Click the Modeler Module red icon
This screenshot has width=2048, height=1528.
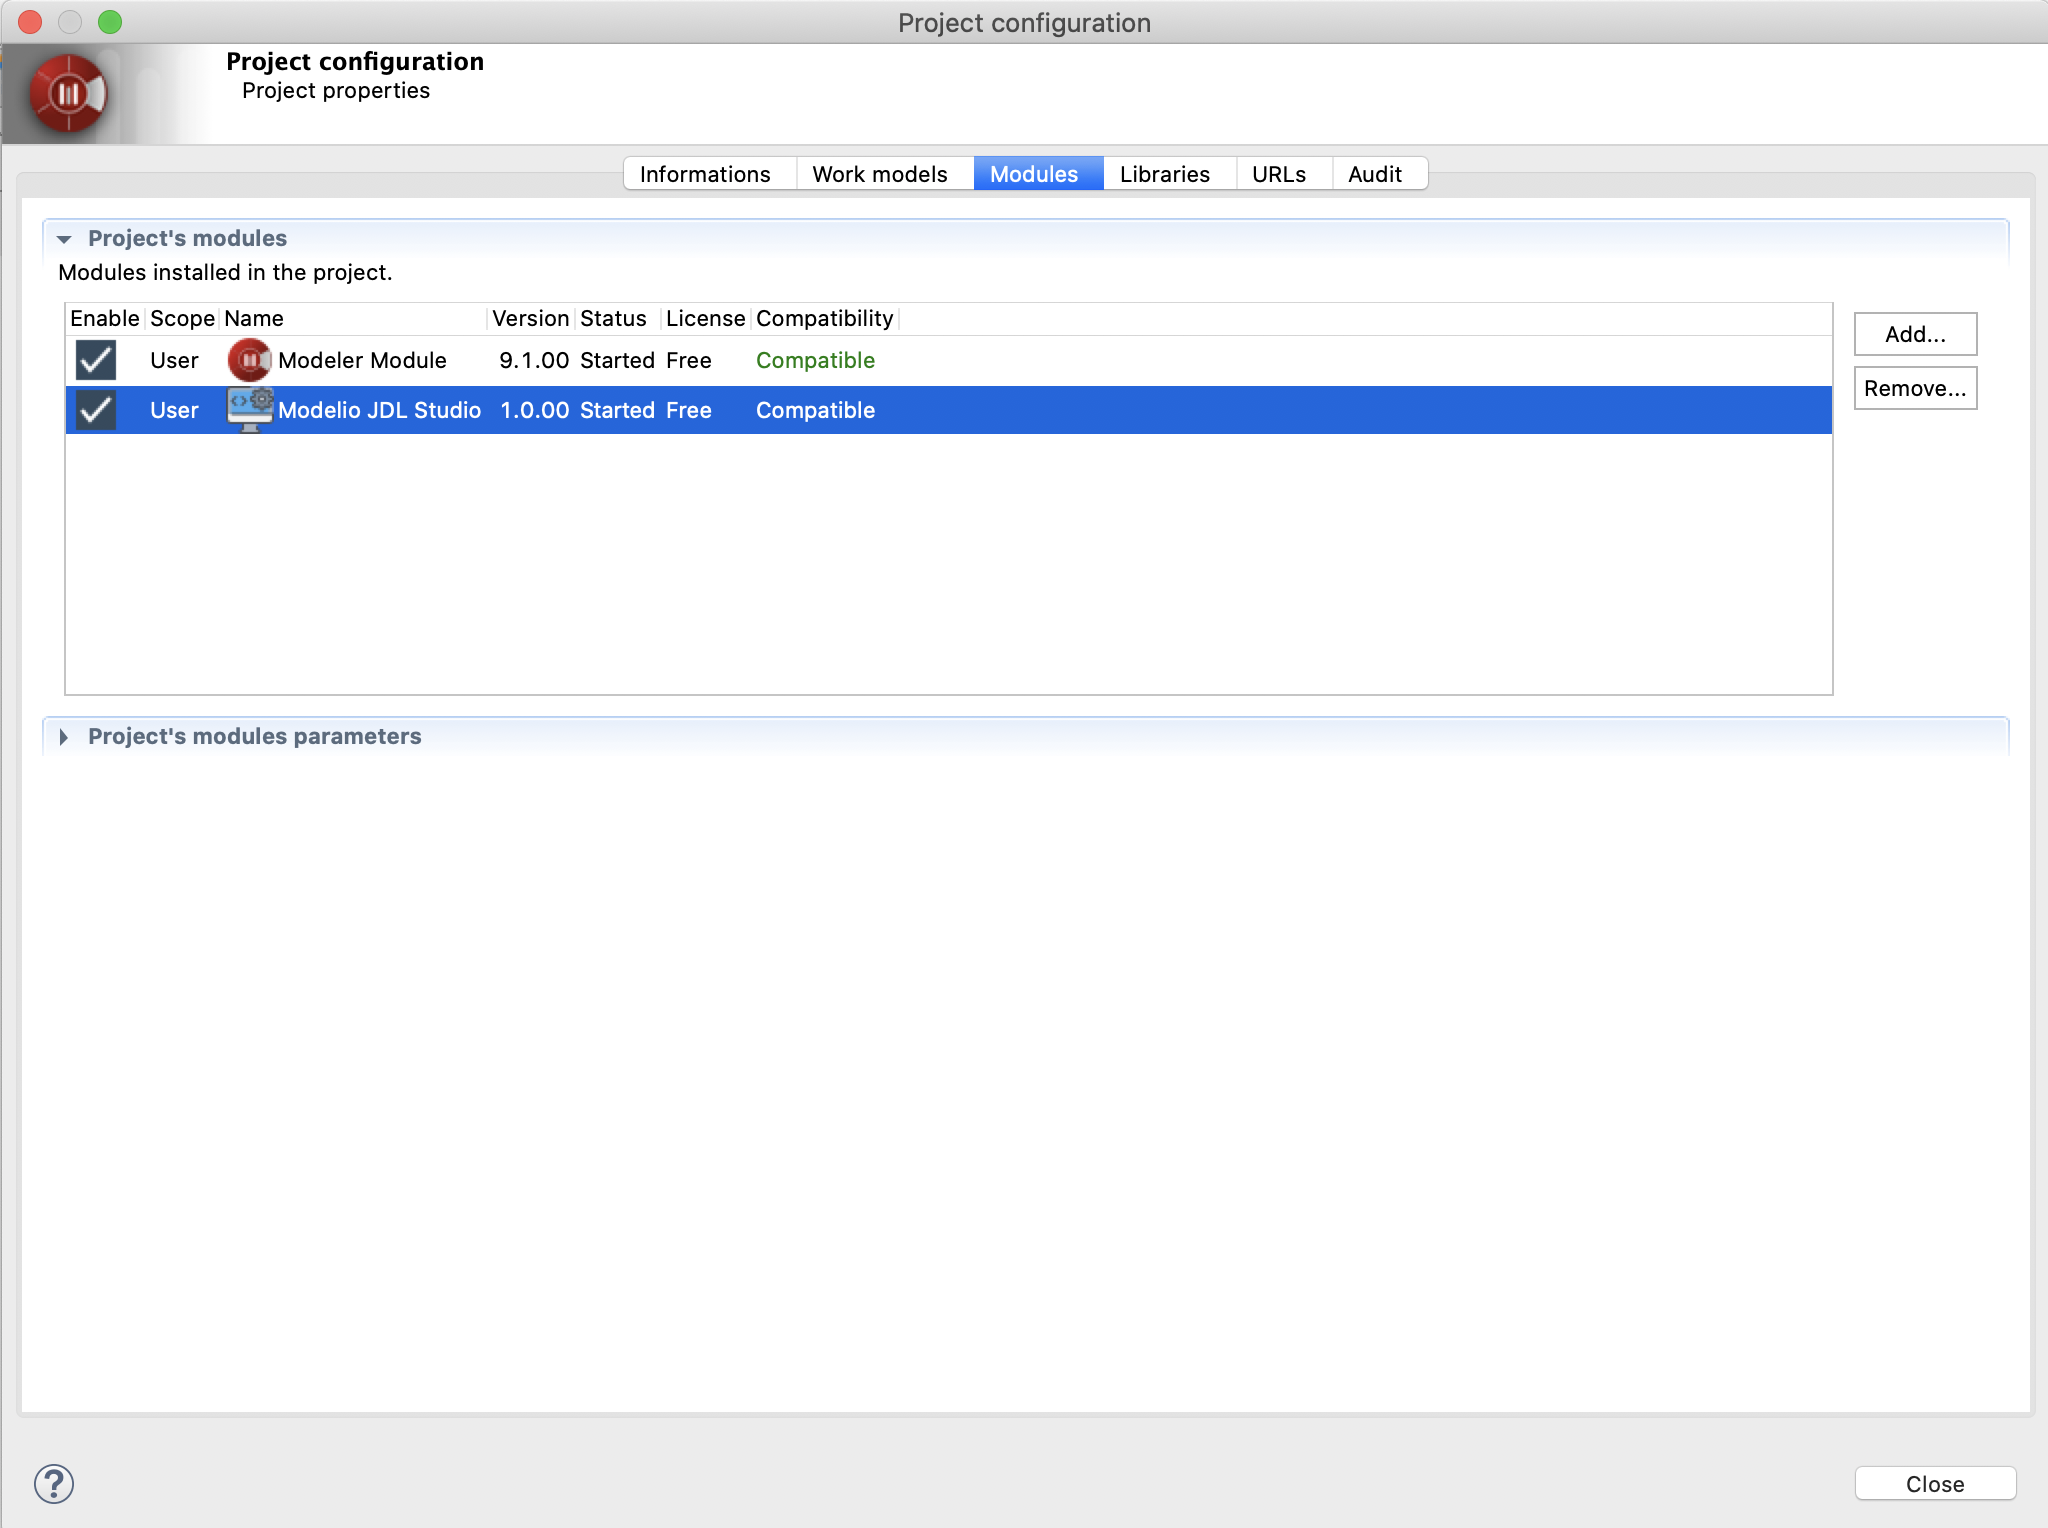[250, 360]
